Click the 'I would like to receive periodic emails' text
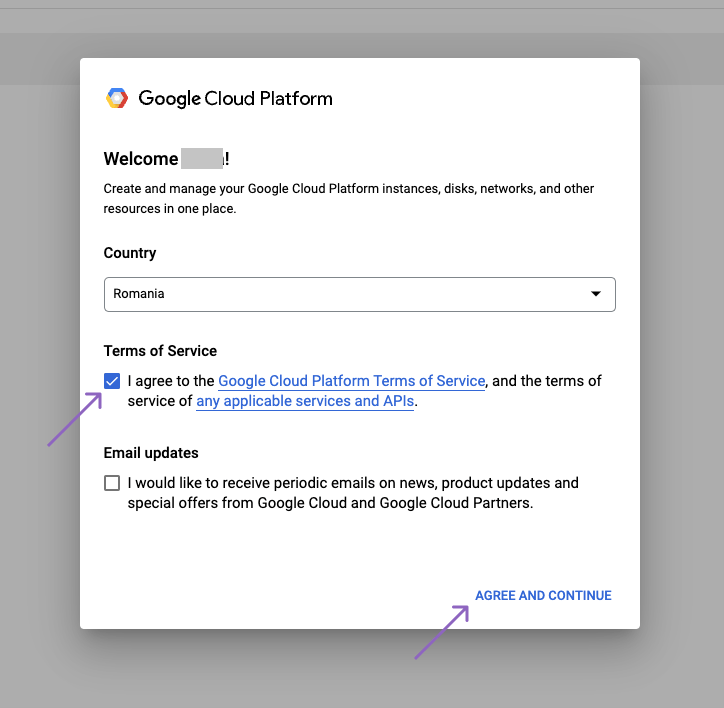The height and width of the screenshot is (708, 724). pyautogui.click(x=353, y=493)
